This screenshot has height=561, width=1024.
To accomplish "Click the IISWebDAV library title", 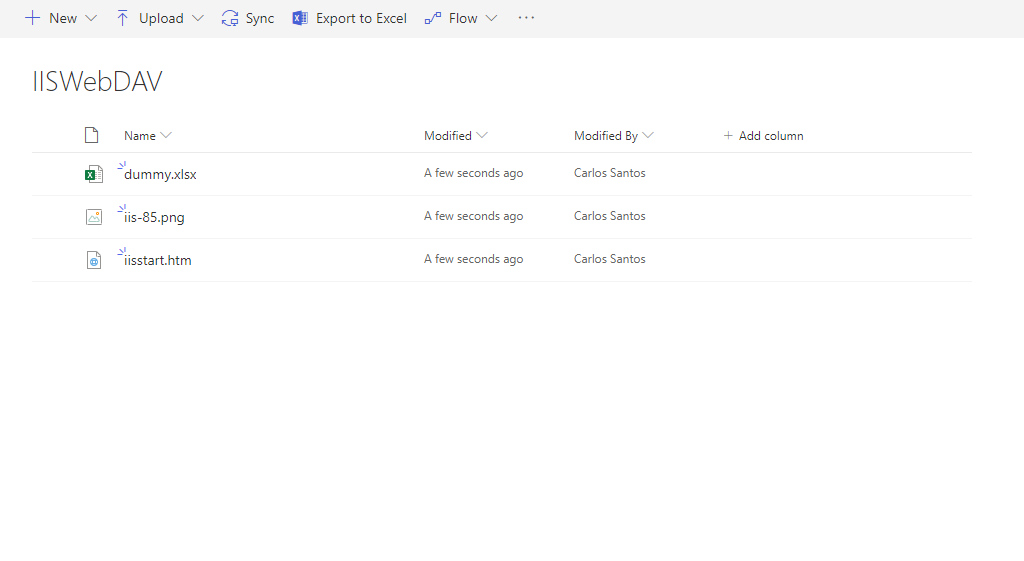I will 97,82.
